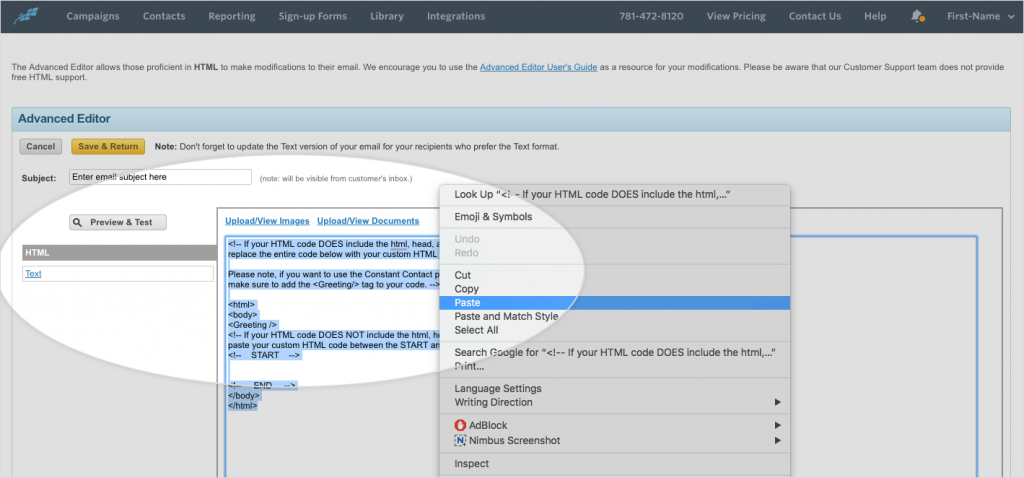Switch to the Text version
This screenshot has height=478, width=1024.
(33, 274)
